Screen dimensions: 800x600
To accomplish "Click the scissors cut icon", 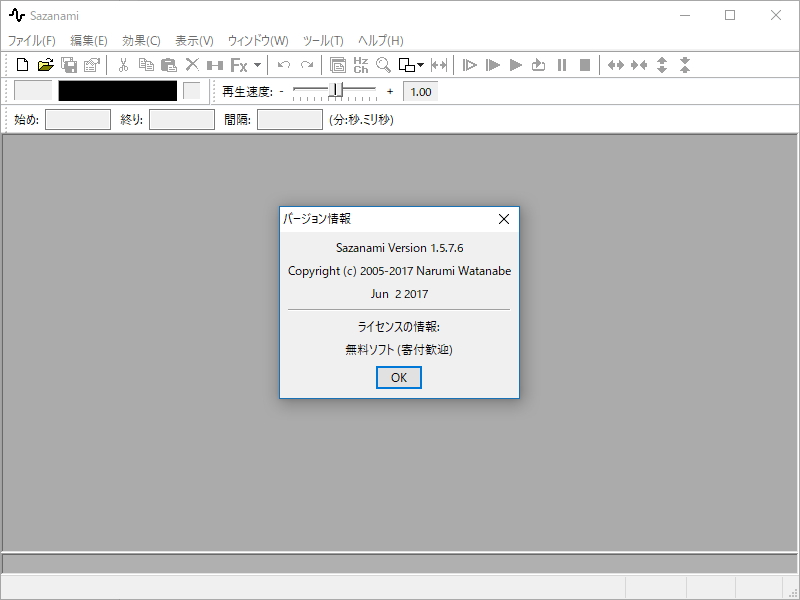I will pos(123,65).
